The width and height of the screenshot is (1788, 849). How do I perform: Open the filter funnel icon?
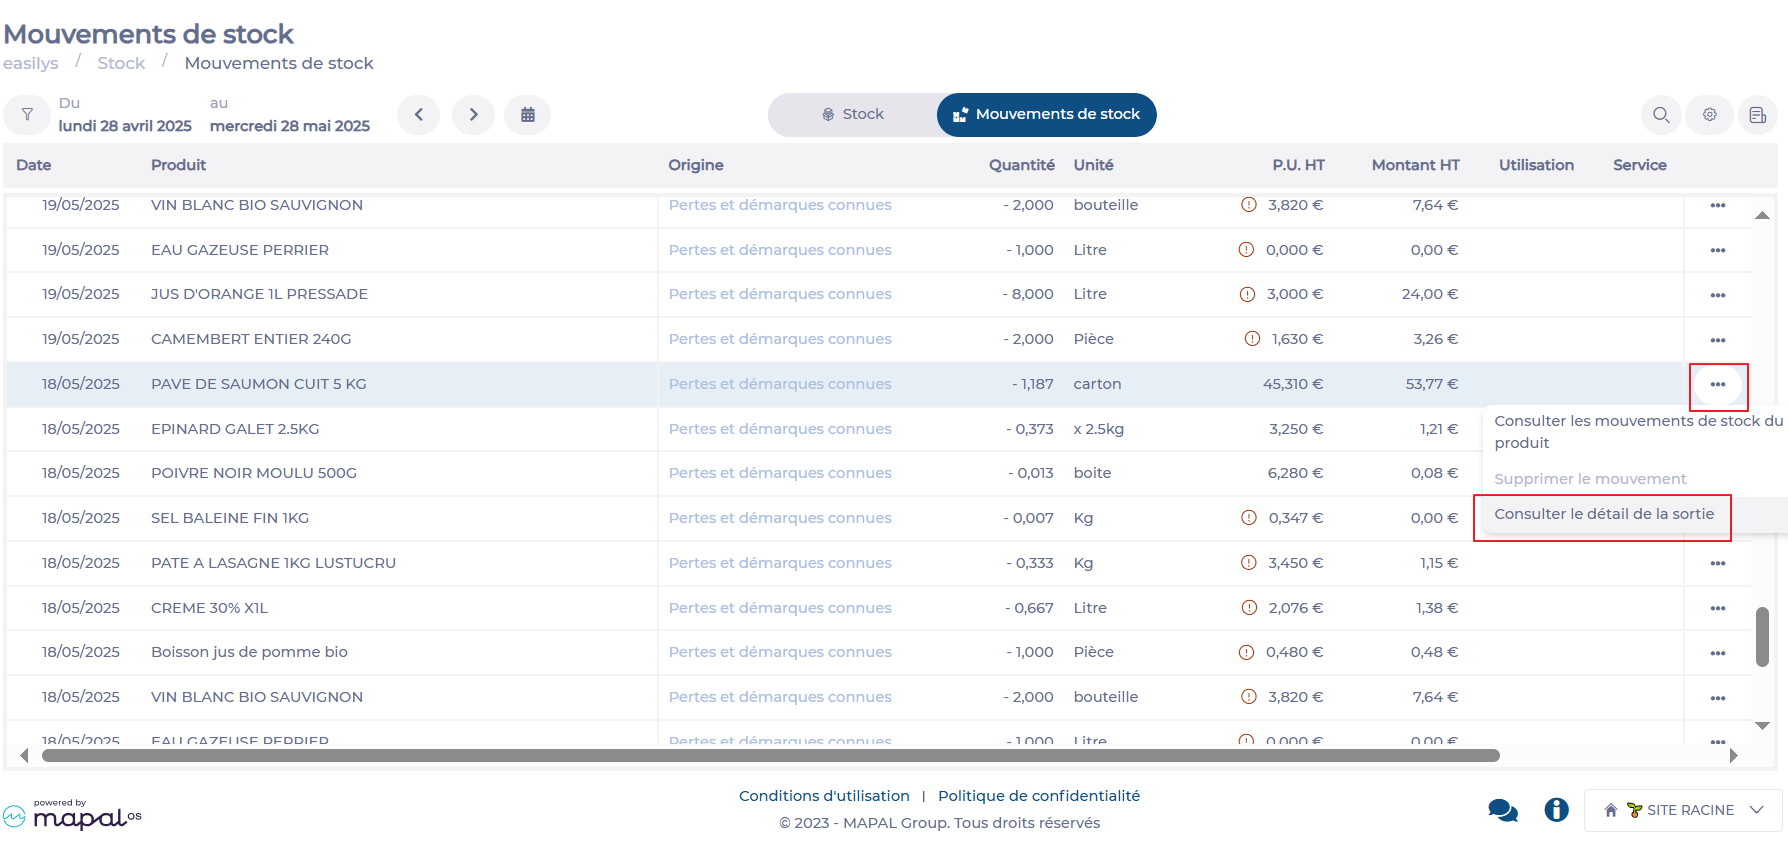tap(27, 115)
